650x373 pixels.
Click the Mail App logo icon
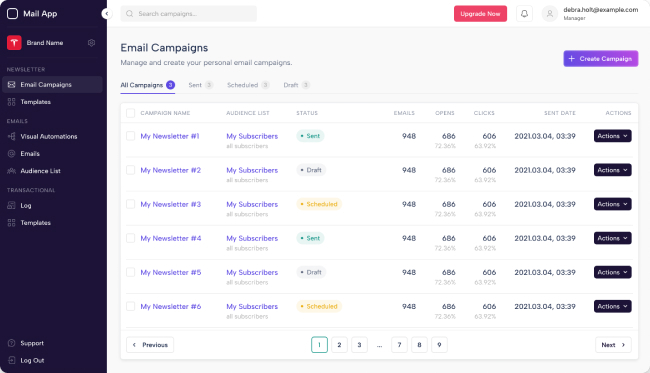click(x=12, y=14)
